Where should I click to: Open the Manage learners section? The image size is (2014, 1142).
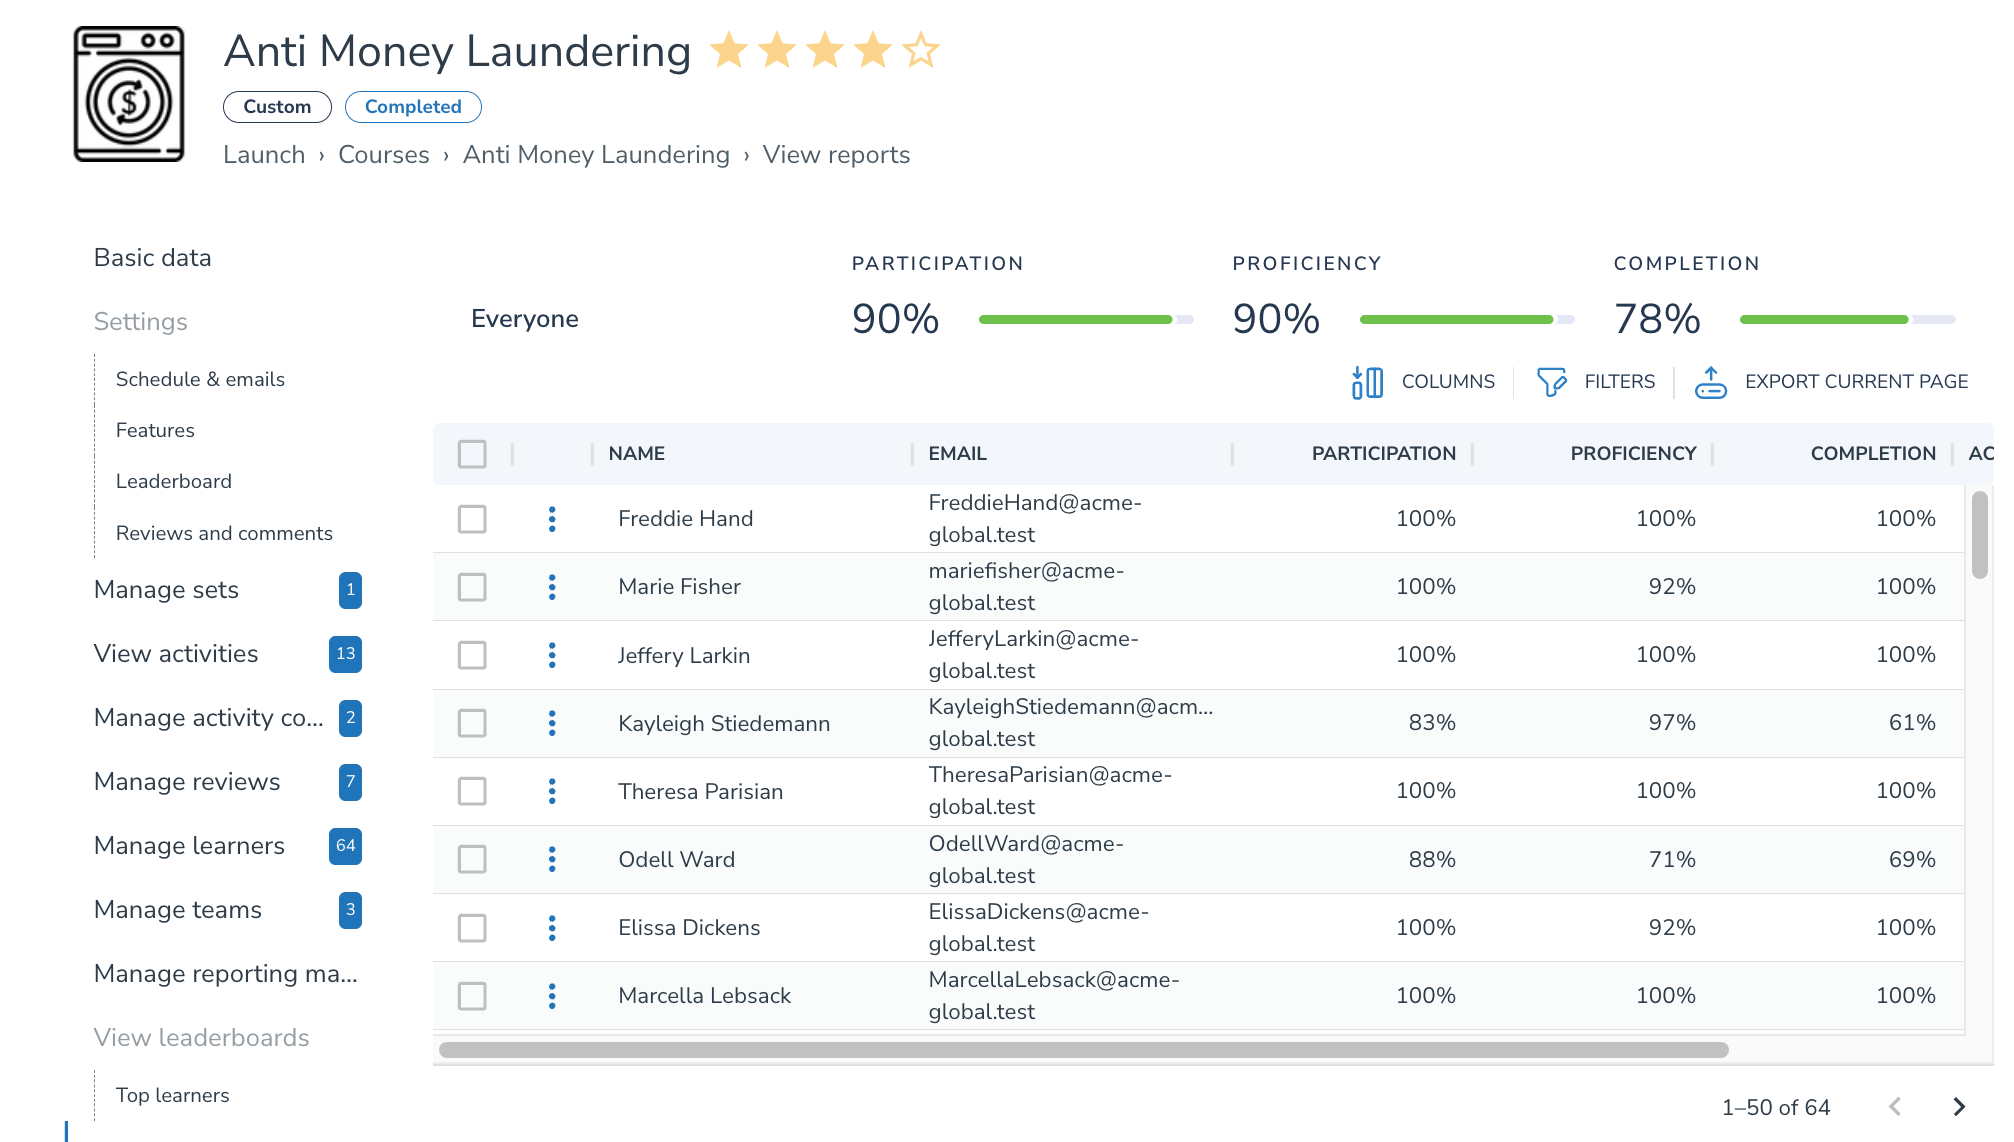[189, 846]
